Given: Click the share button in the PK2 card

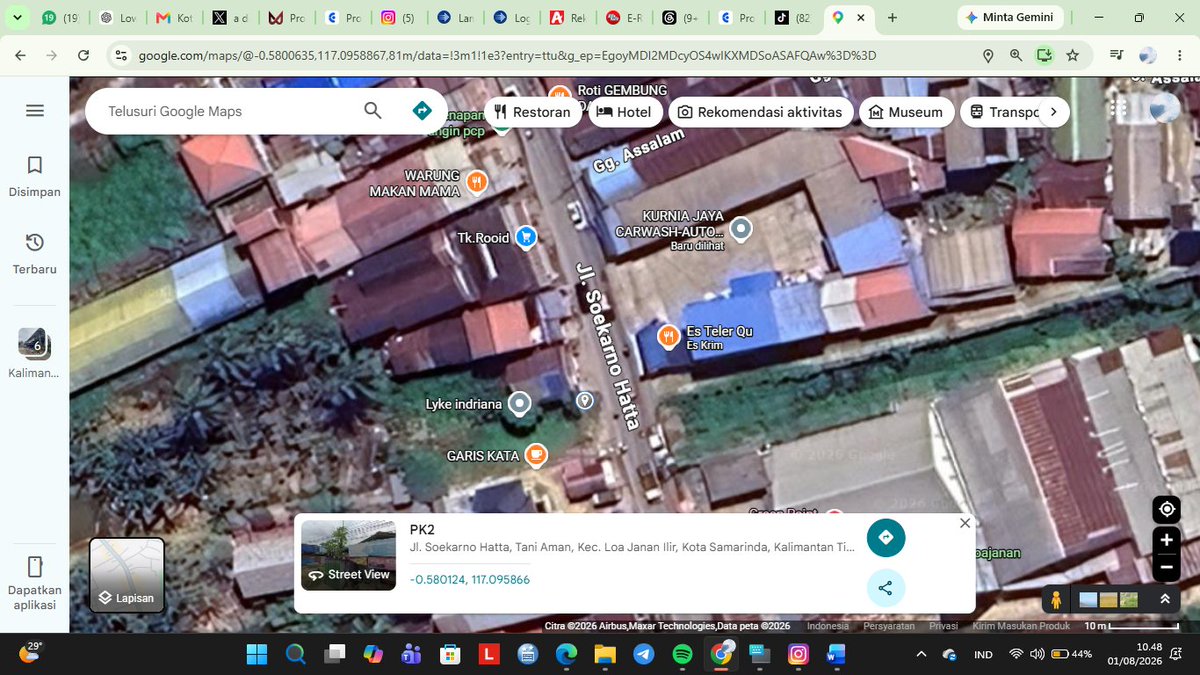Looking at the screenshot, I should [885, 587].
